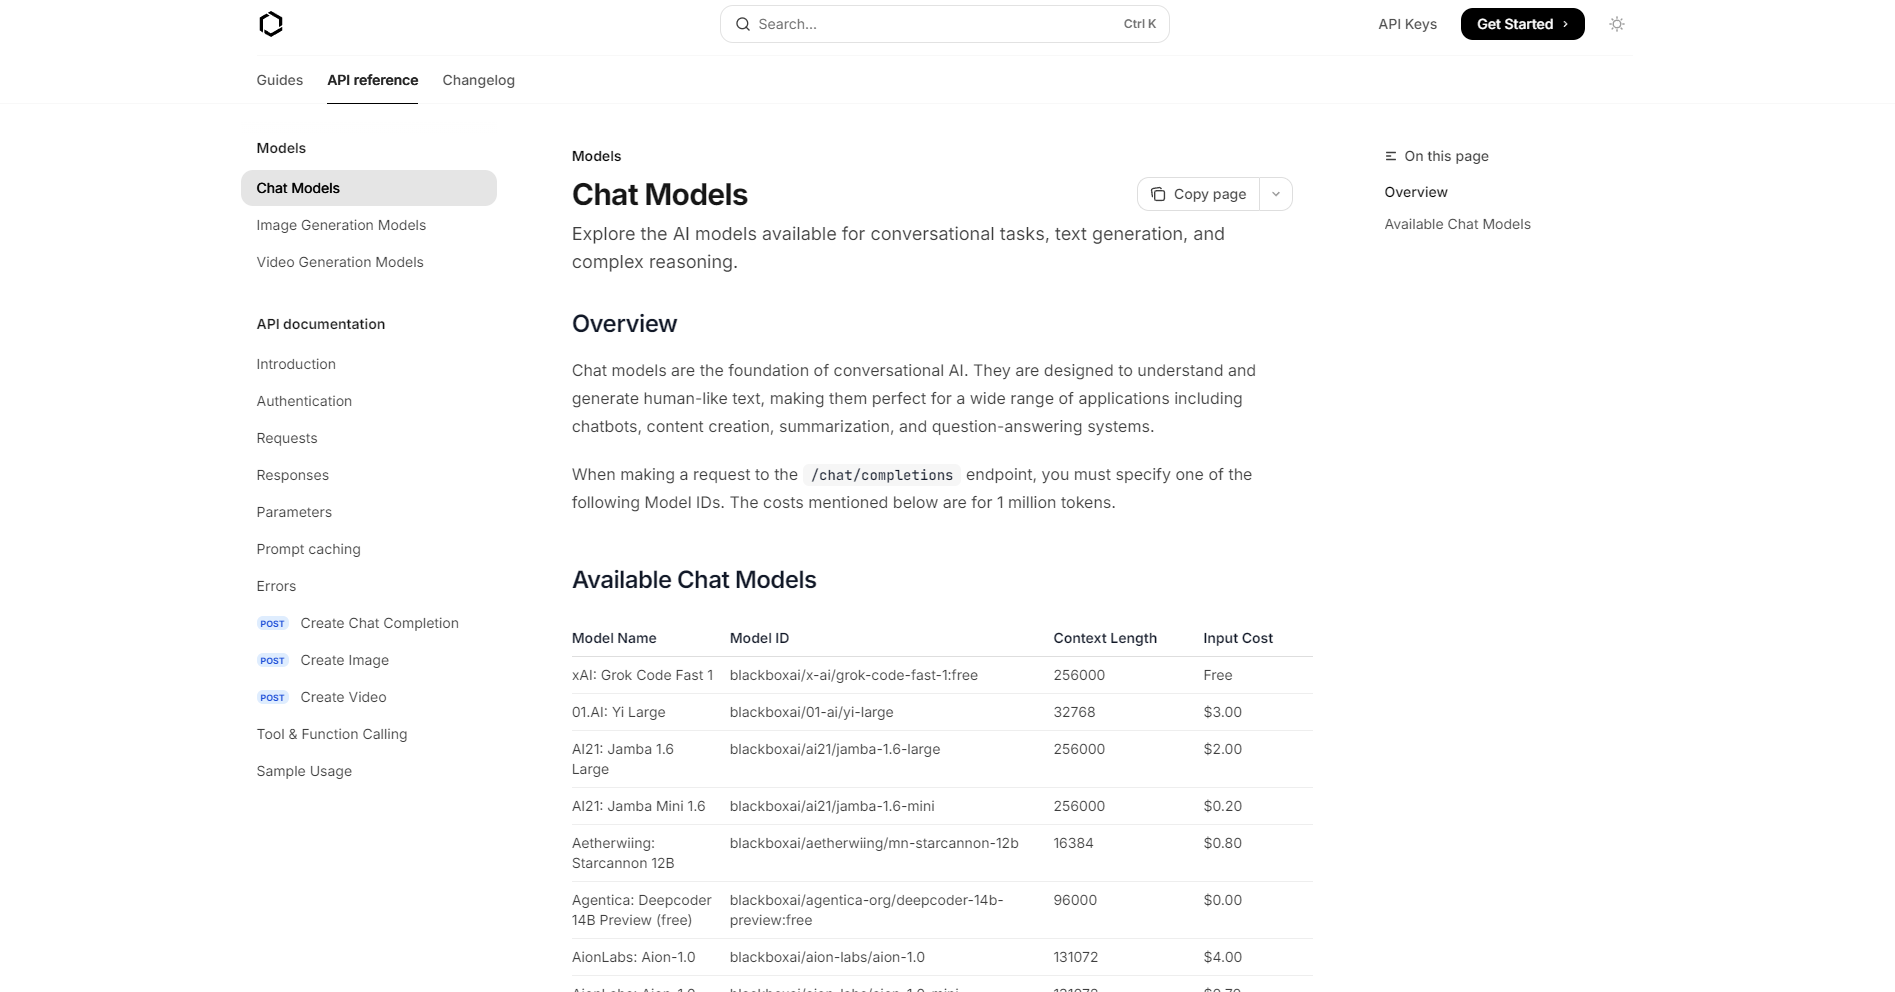
Task: Toggle light/dark theme sun icon
Action: (1616, 24)
